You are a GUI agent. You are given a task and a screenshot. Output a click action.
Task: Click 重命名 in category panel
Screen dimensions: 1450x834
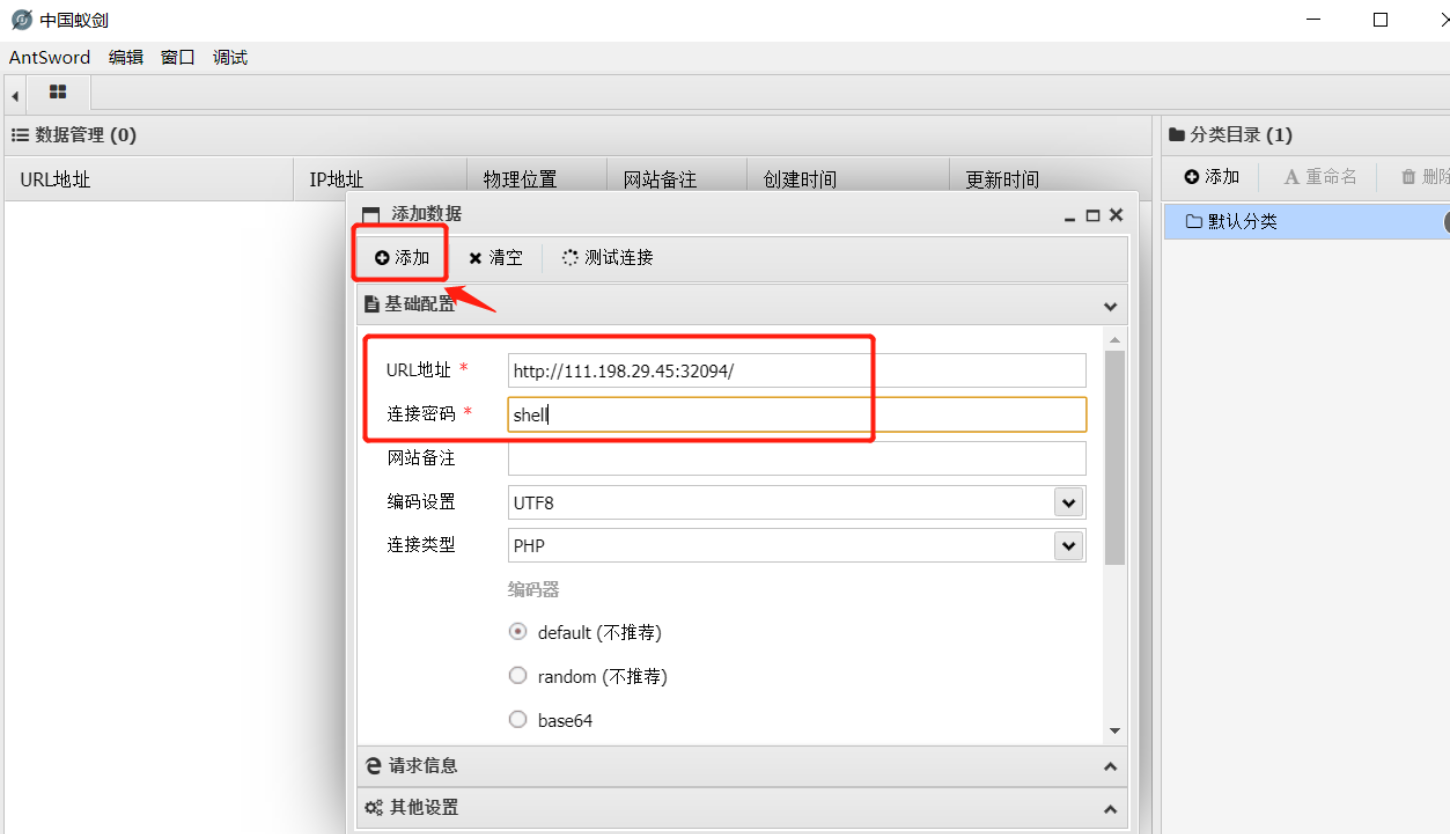click(1321, 177)
